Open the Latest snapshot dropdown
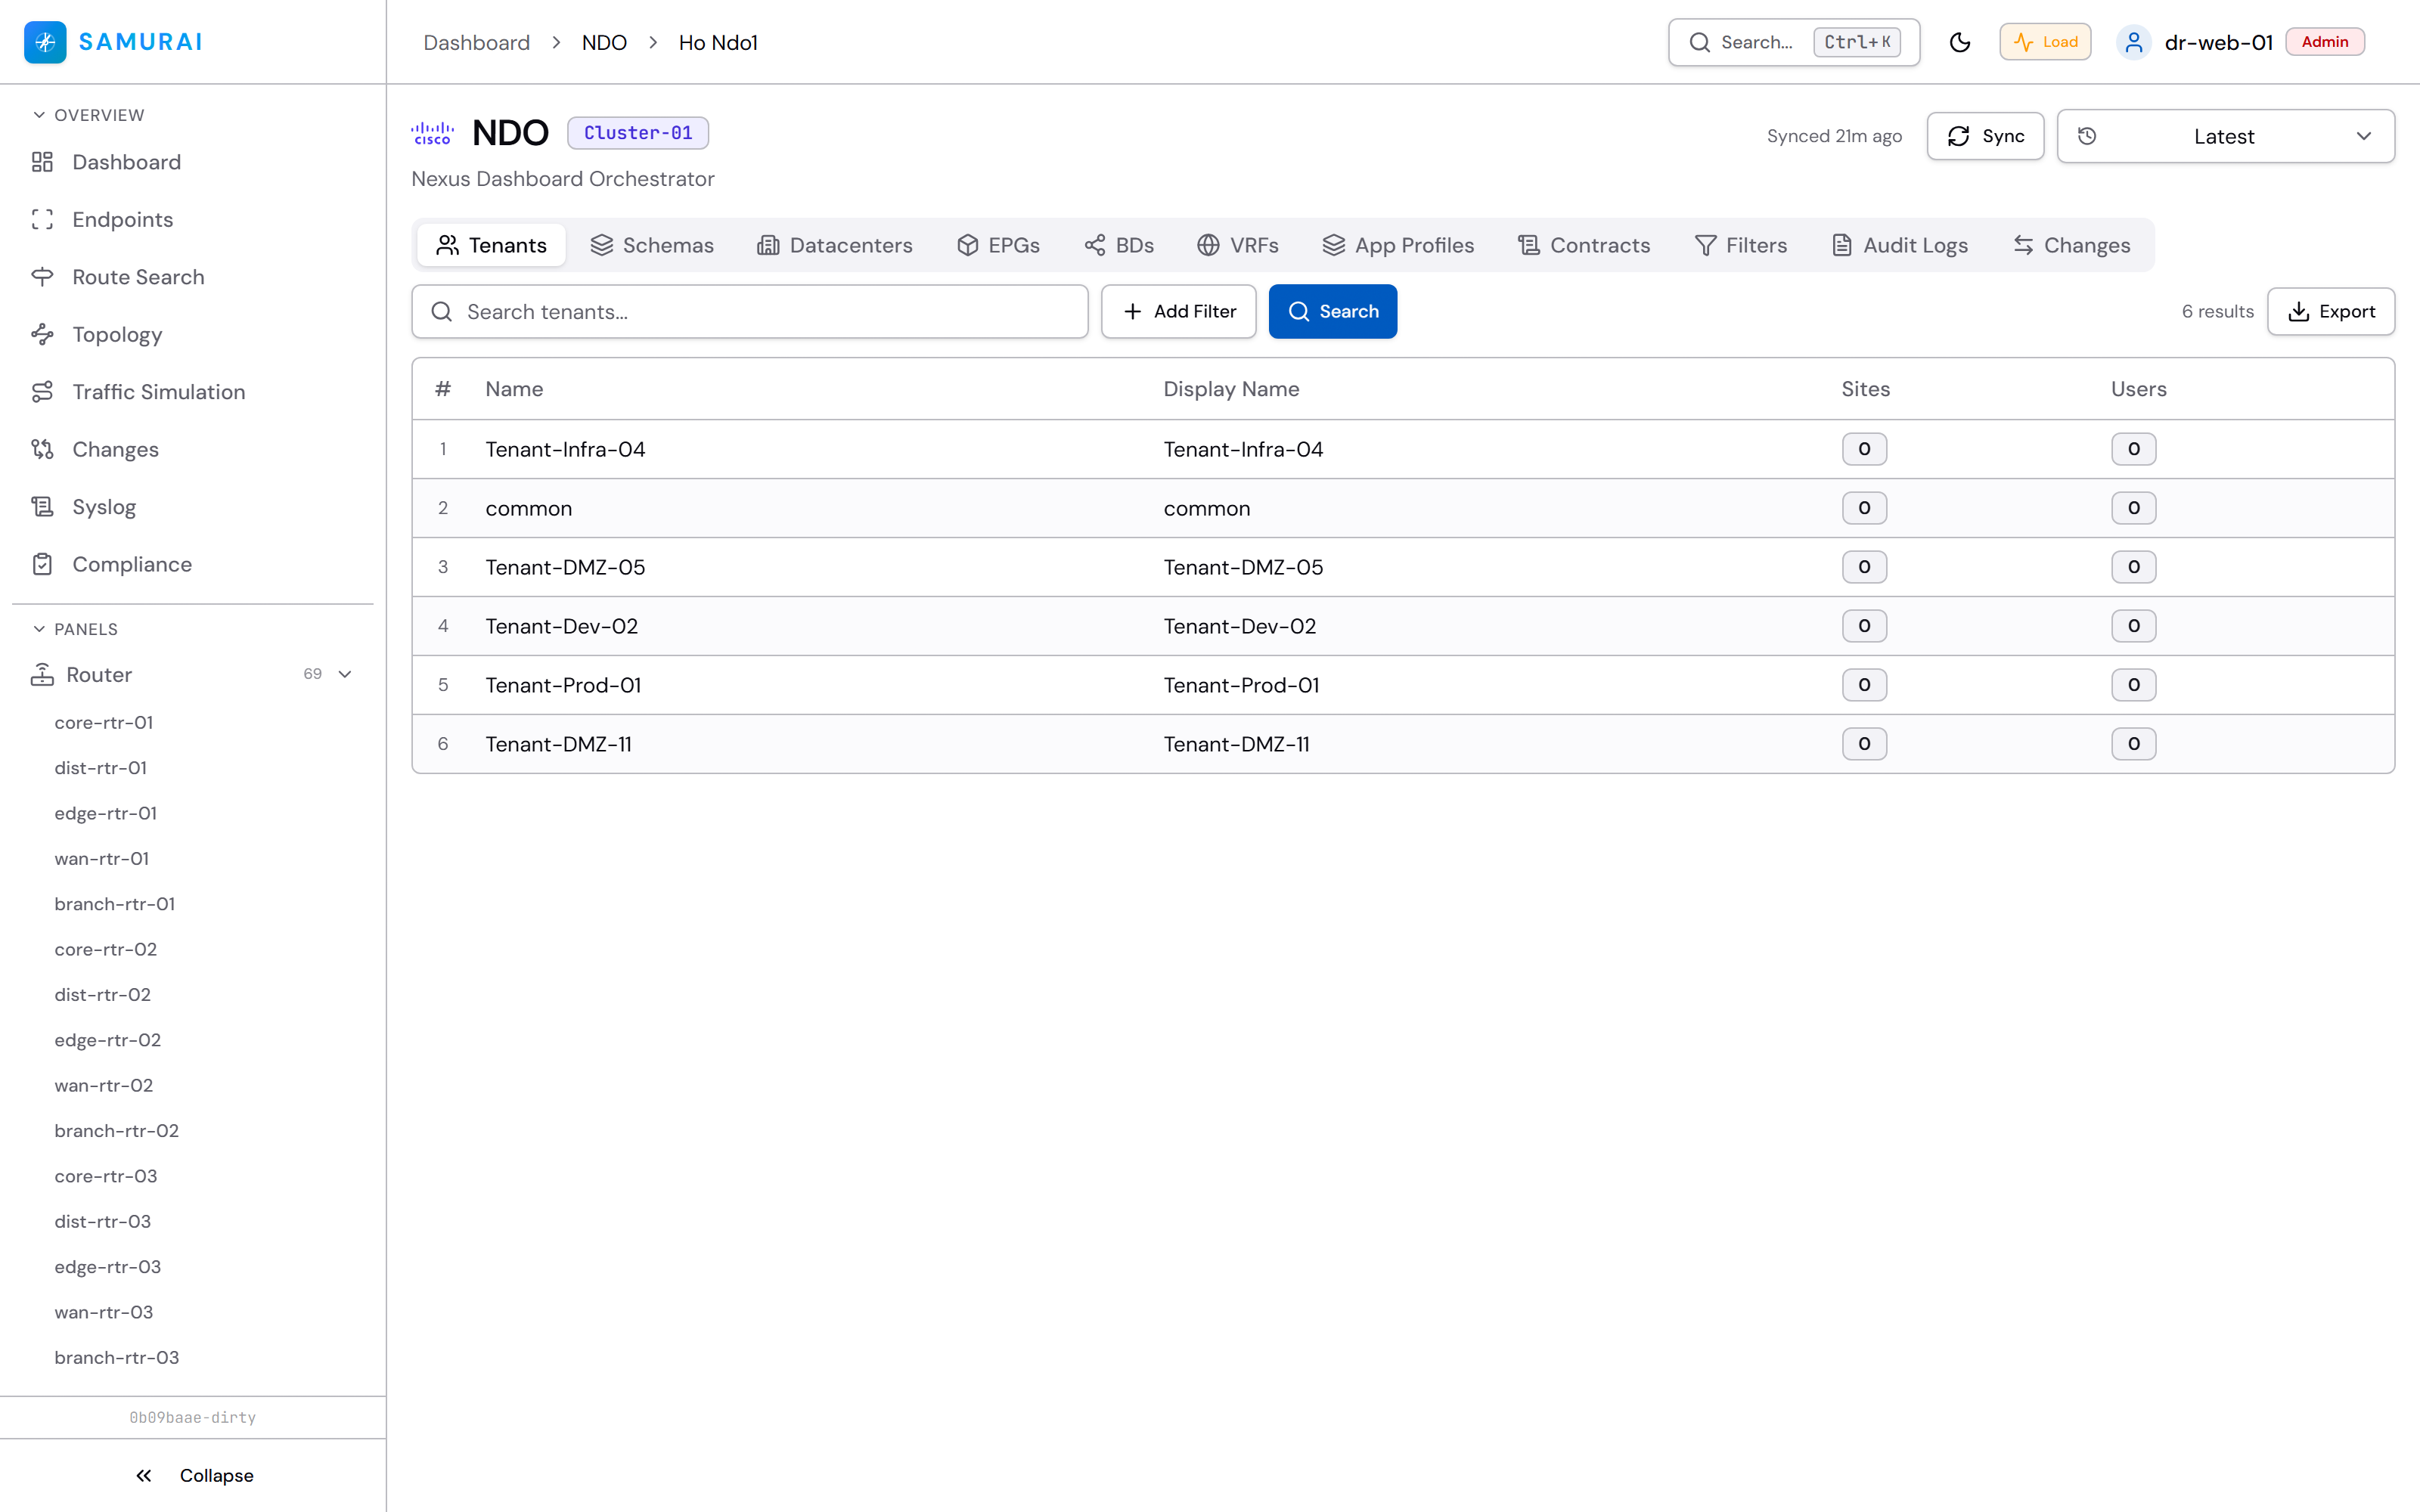Screen dimensions: 2420x1512 [x=2226, y=136]
